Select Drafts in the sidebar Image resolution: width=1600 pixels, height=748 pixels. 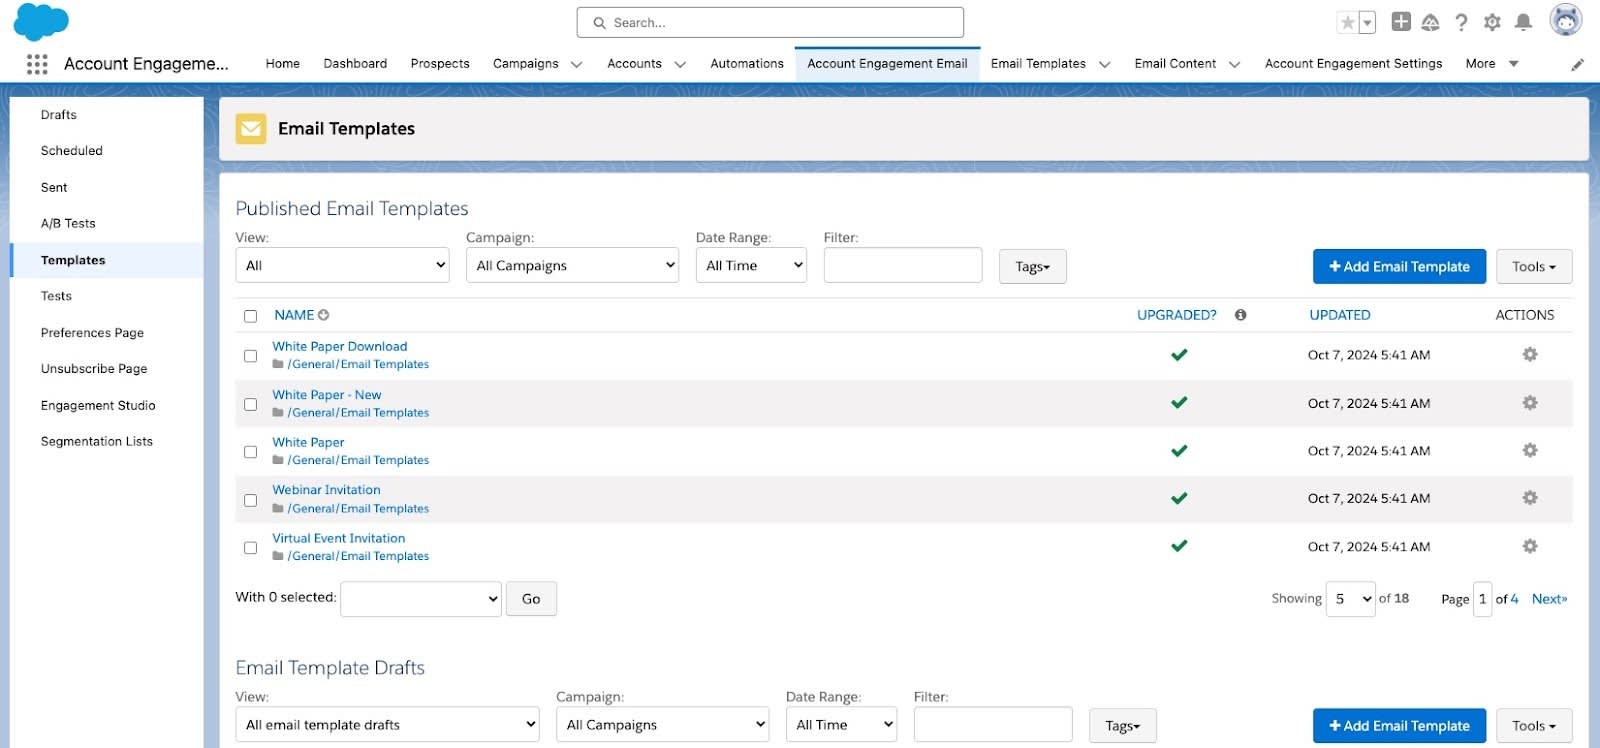pos(59,115)
